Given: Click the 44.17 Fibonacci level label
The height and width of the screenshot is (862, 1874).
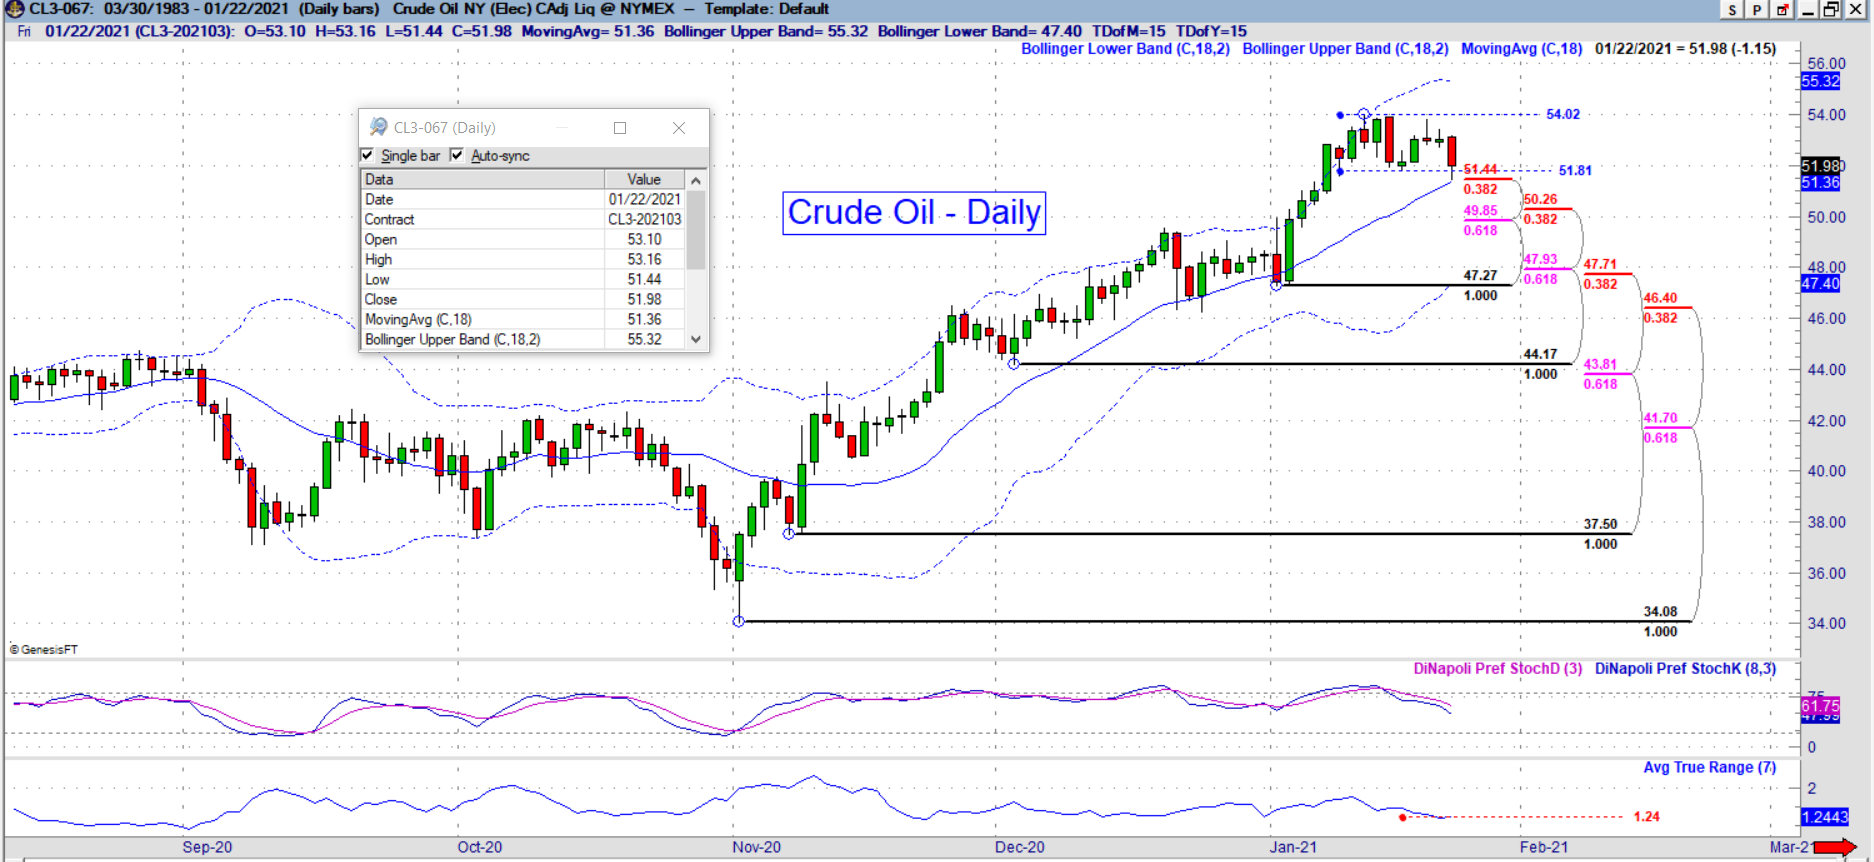Looking at the screenshot, I should coord(1539,354).
